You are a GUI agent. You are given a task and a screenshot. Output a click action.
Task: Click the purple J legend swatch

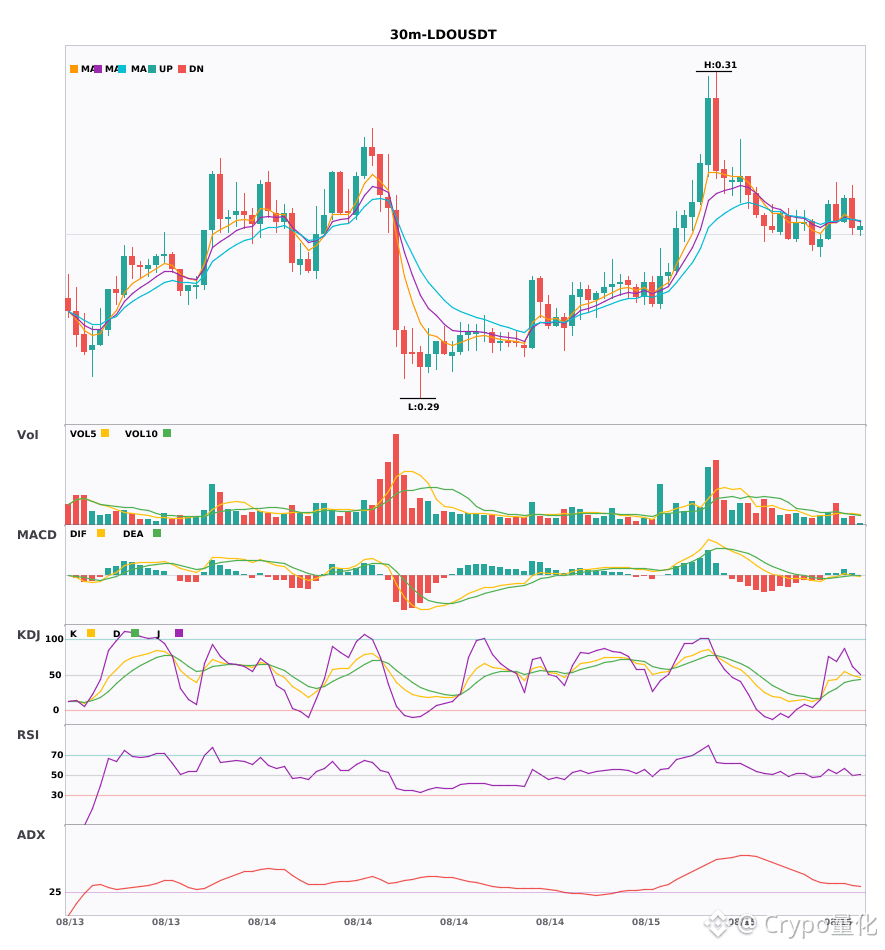click(x=179, y=633)
